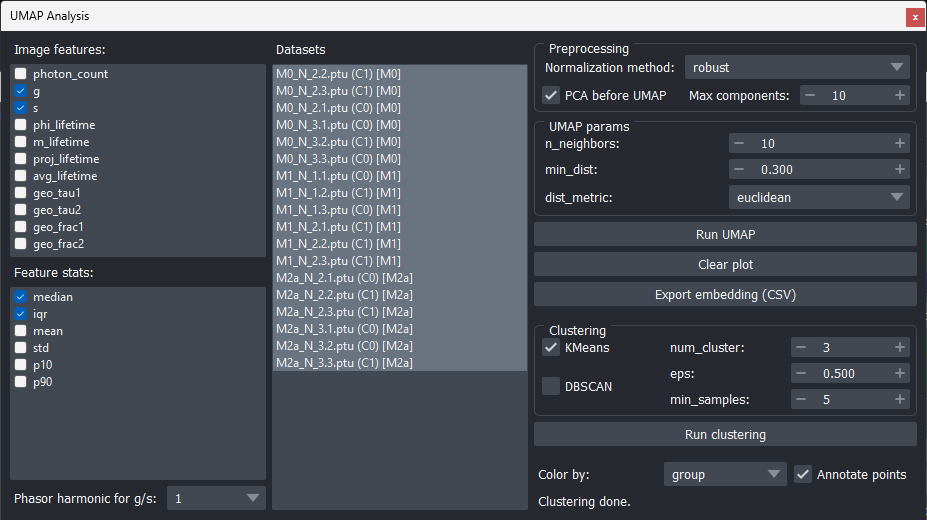Increase min_dist with plus button
This screenshot has height=520, width=927.
point(899,170)
